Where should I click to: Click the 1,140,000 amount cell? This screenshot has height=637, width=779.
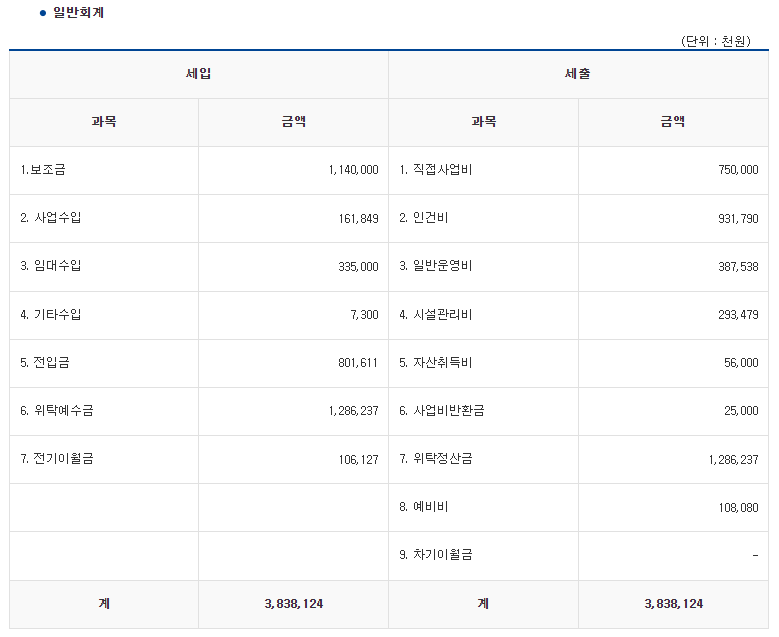click(x=354, y=170)
